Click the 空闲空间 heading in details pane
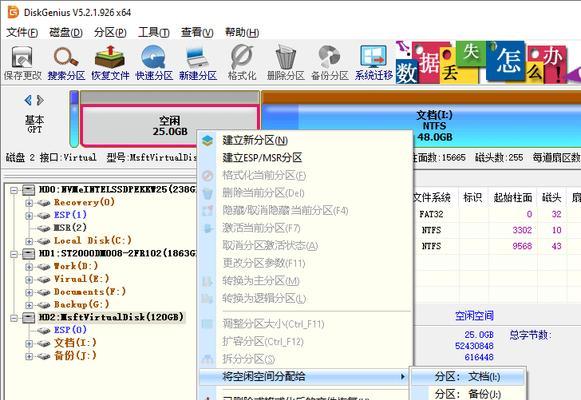The height and width of the screenshot is (400, 581). click(474, 316)
